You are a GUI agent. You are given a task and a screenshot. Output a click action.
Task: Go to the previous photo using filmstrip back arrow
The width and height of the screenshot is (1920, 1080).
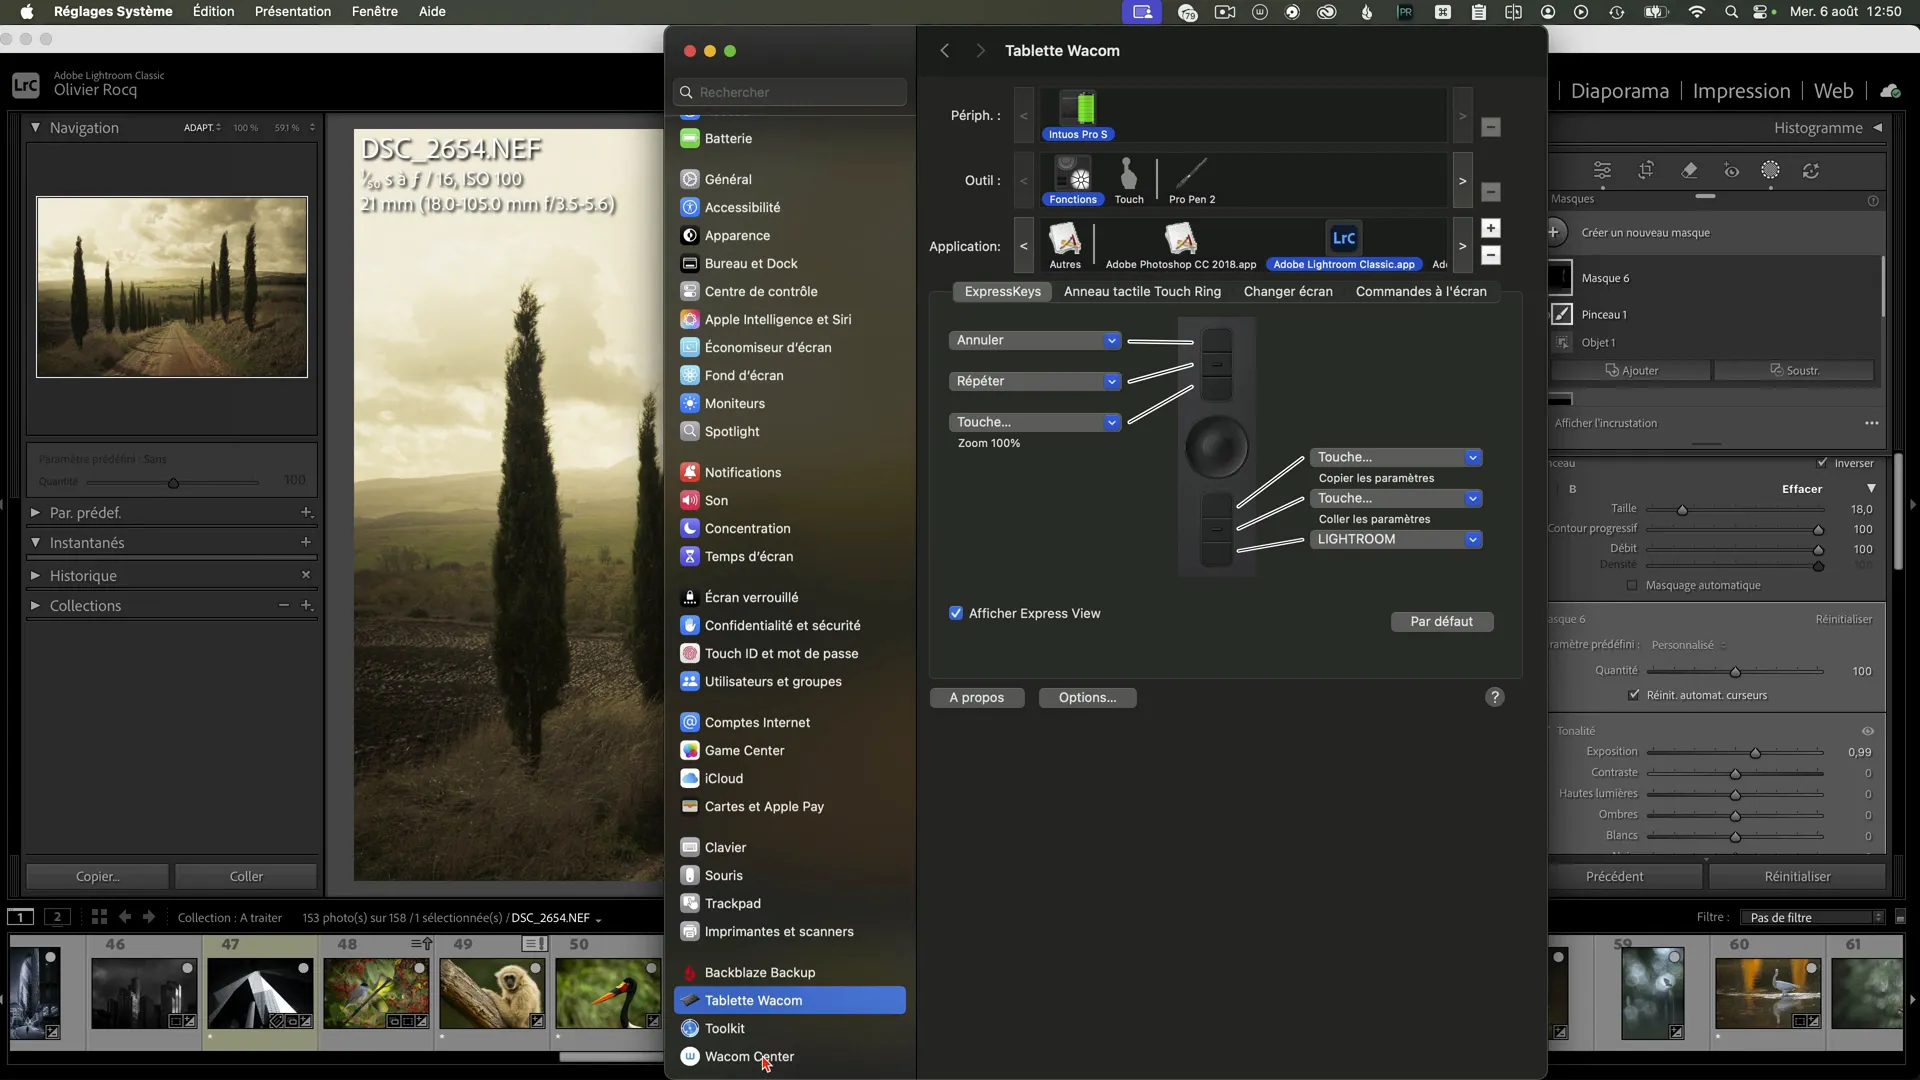tap(125, 916)
